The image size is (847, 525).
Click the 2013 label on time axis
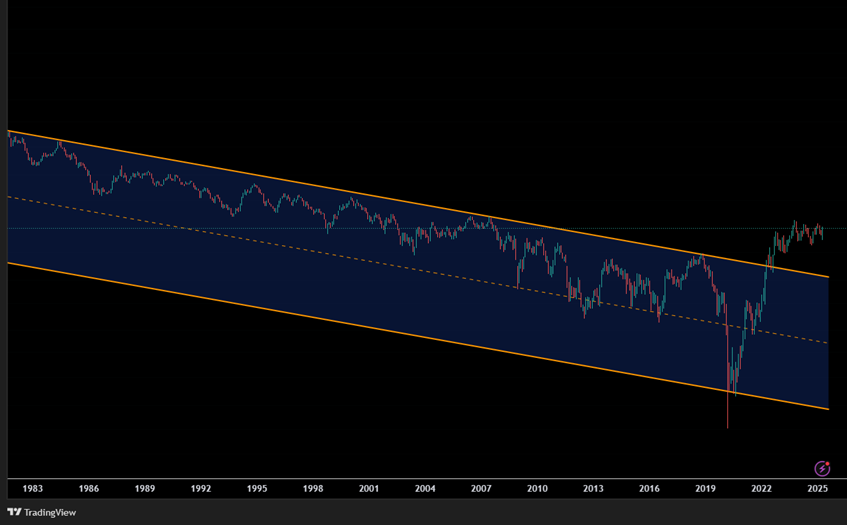[593, 488]
